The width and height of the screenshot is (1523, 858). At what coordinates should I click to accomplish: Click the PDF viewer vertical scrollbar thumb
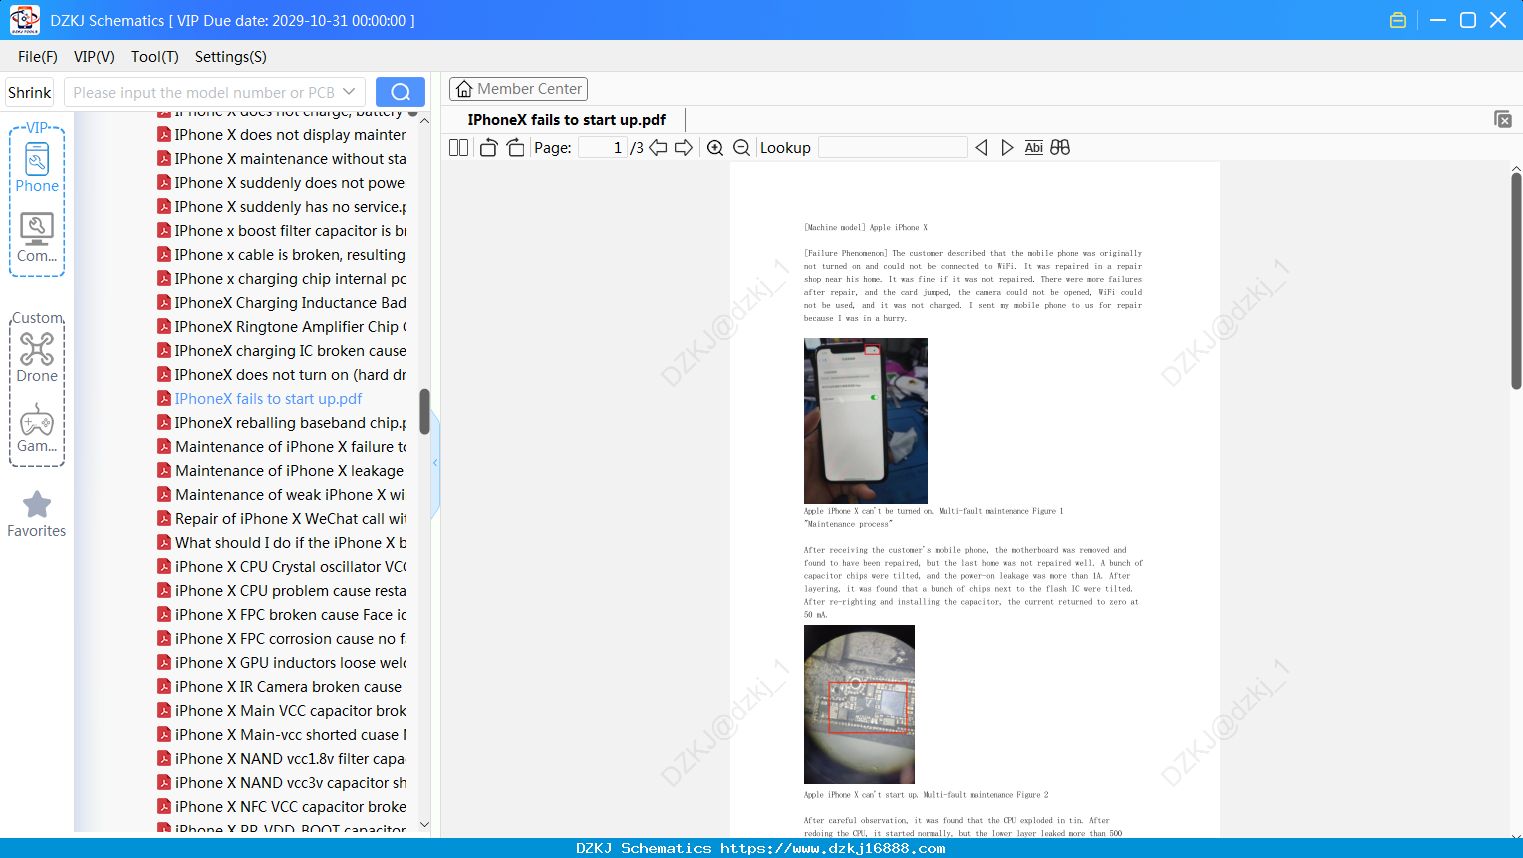[1516, 281]
